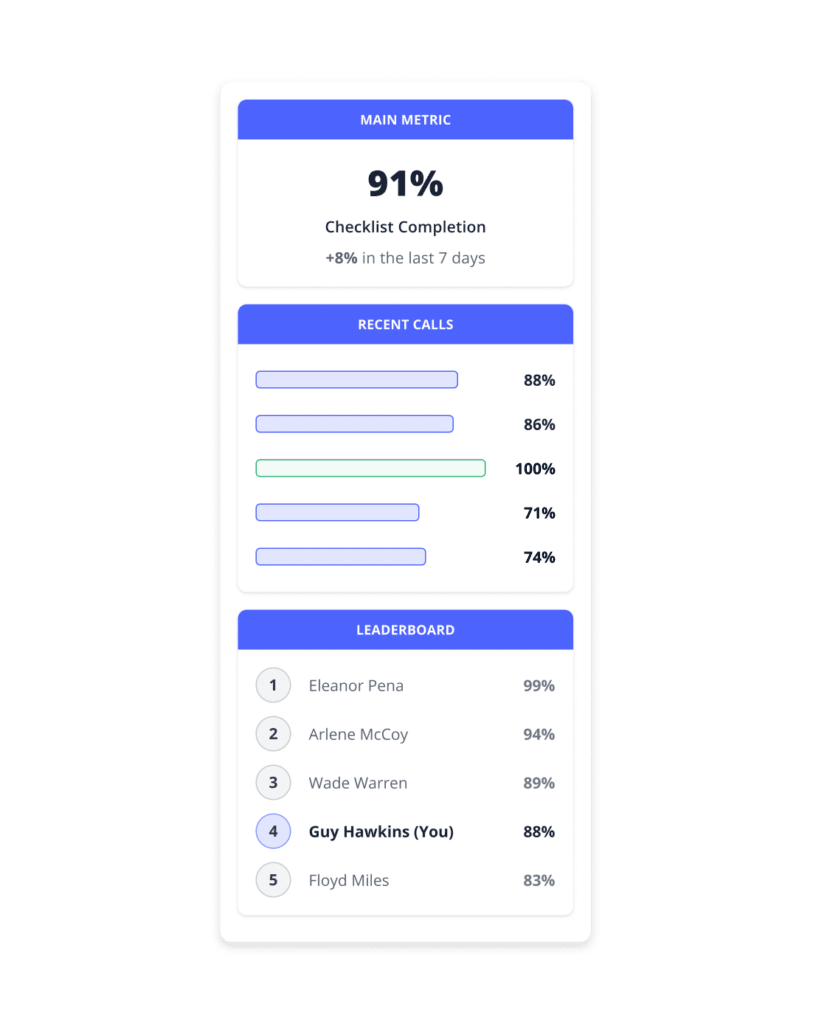The width and height of the screenshot is (813, 1024).
Task: Click the rank 2 circle badge
Action: click(x=273, y=734)
